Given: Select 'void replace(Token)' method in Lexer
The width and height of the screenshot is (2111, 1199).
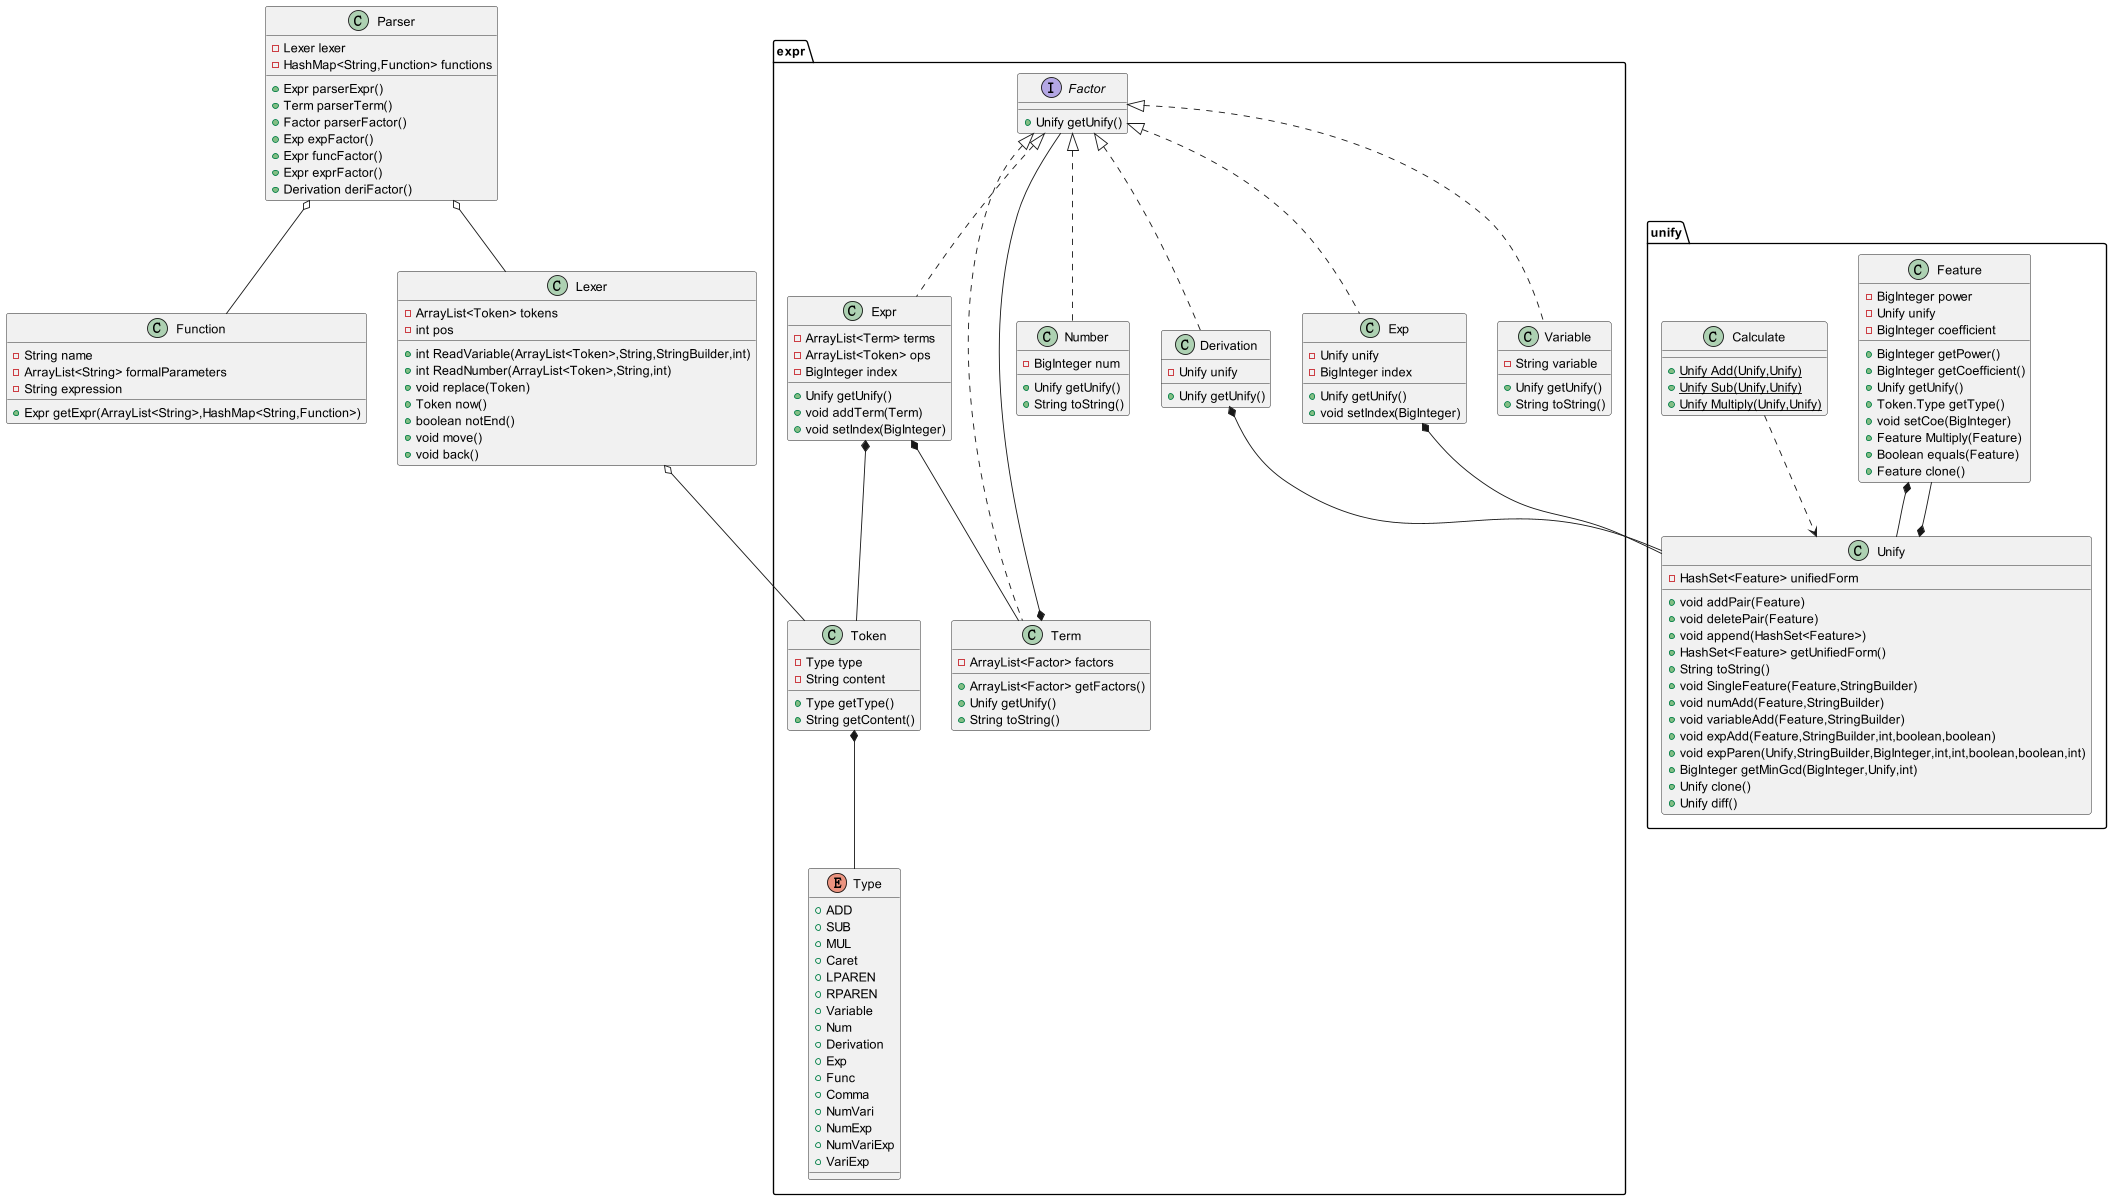Looking at the screenshot, I should [473, 388].
